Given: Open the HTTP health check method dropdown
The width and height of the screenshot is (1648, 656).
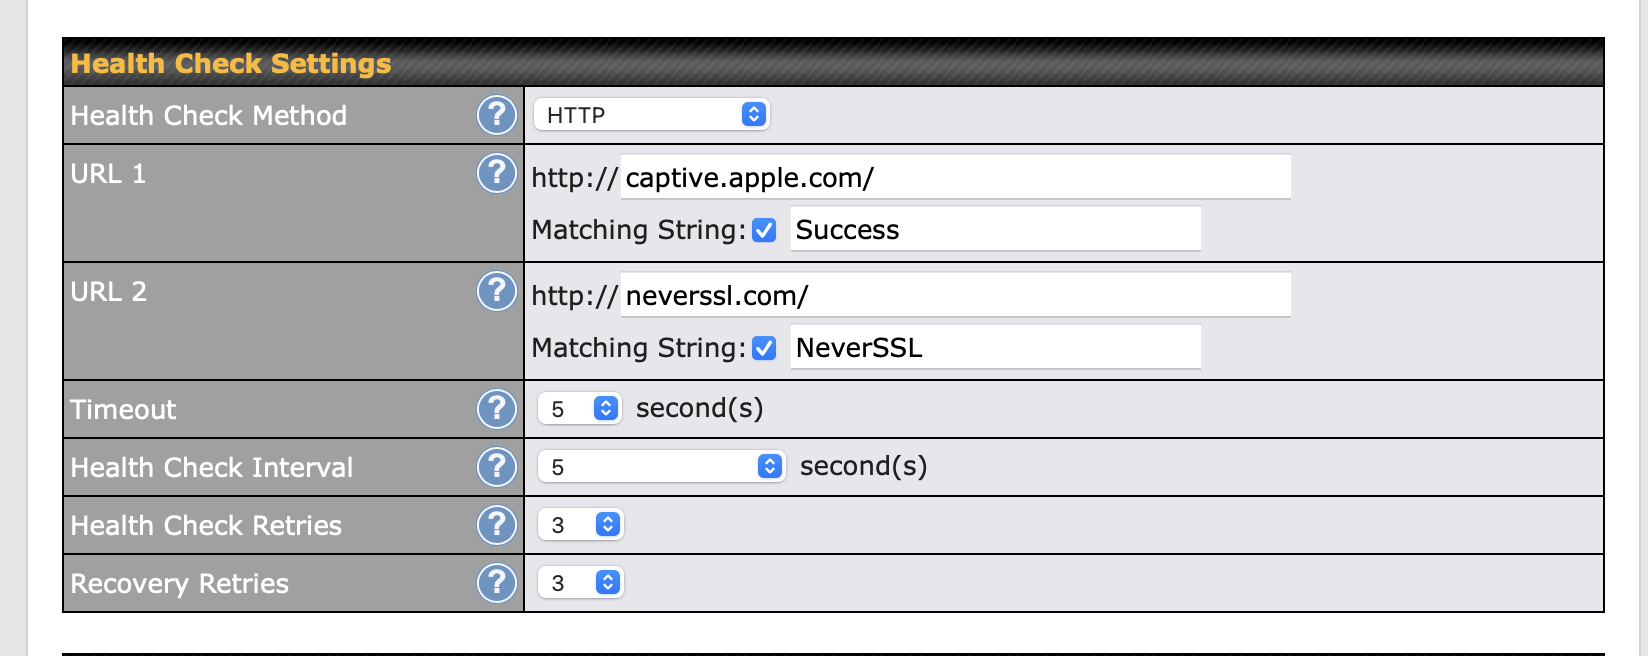Looking at the screenshot, I should pos(651,115).
